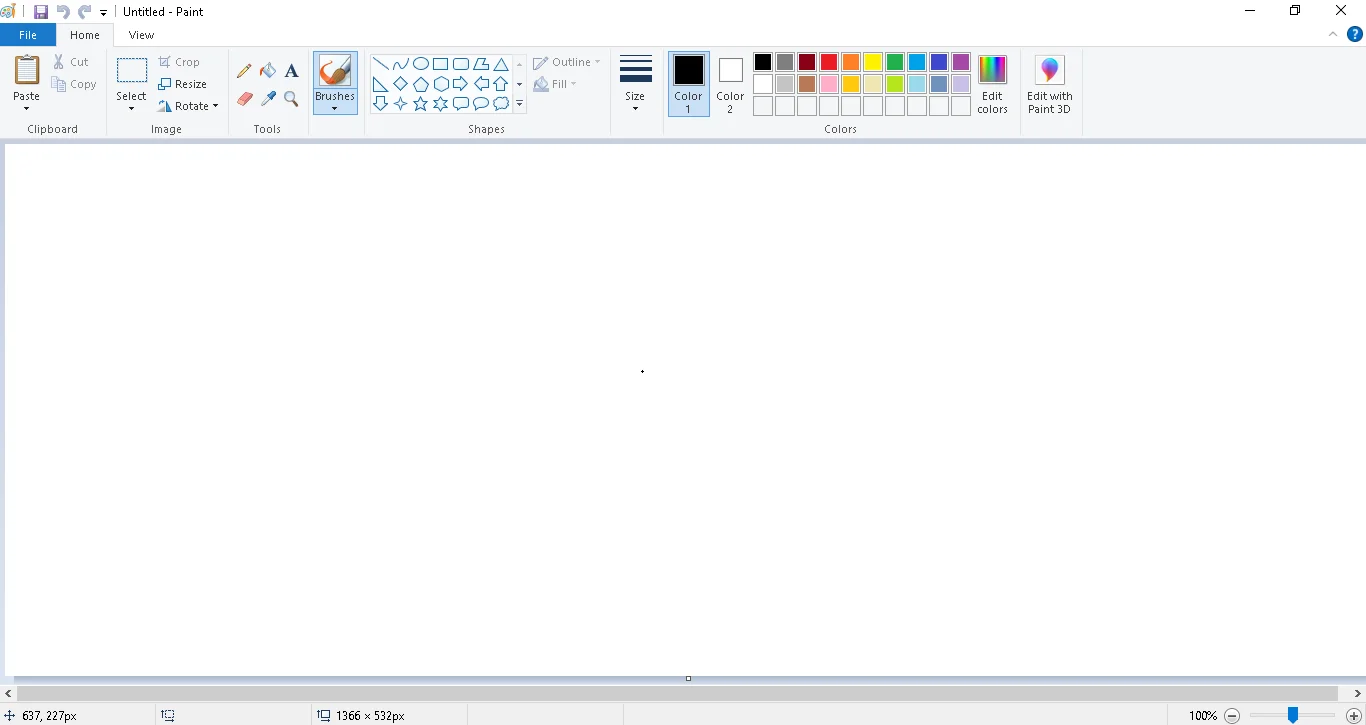Select the Eraser tool
The height and width of the screenshot is (725, 1366).
244,99
